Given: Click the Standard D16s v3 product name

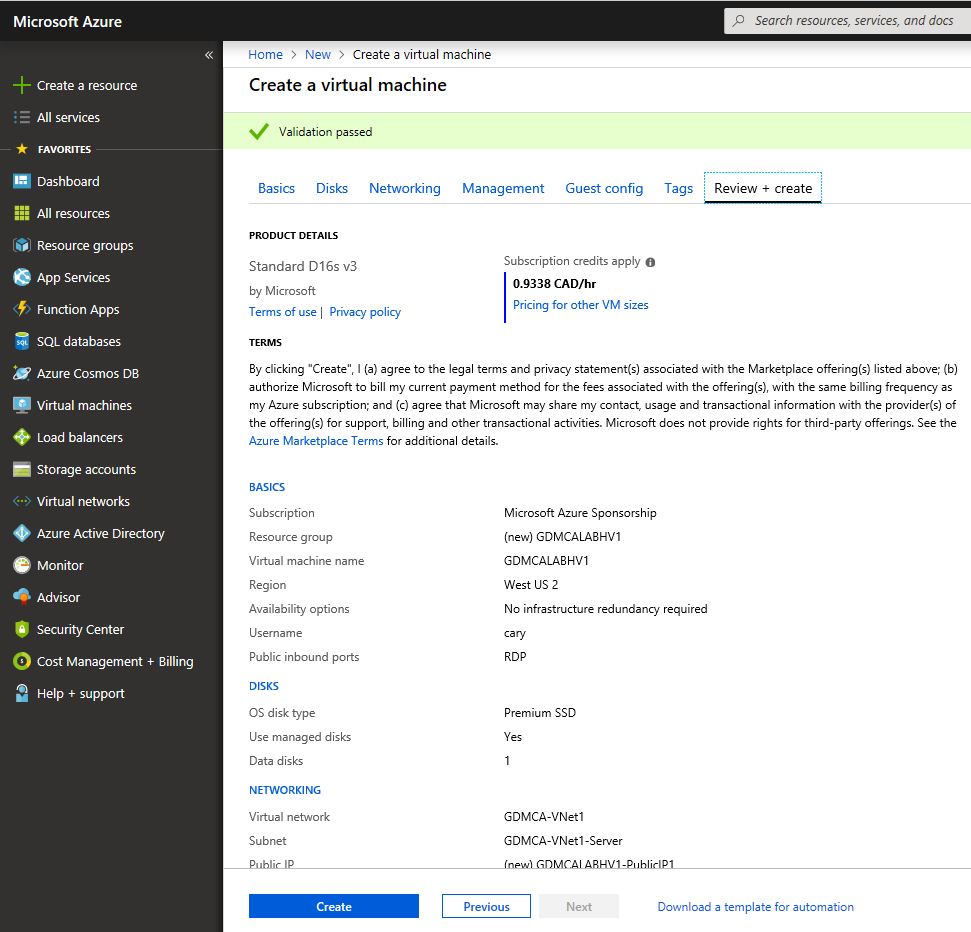Looking at the screenshot, I should tap(303, 266).
